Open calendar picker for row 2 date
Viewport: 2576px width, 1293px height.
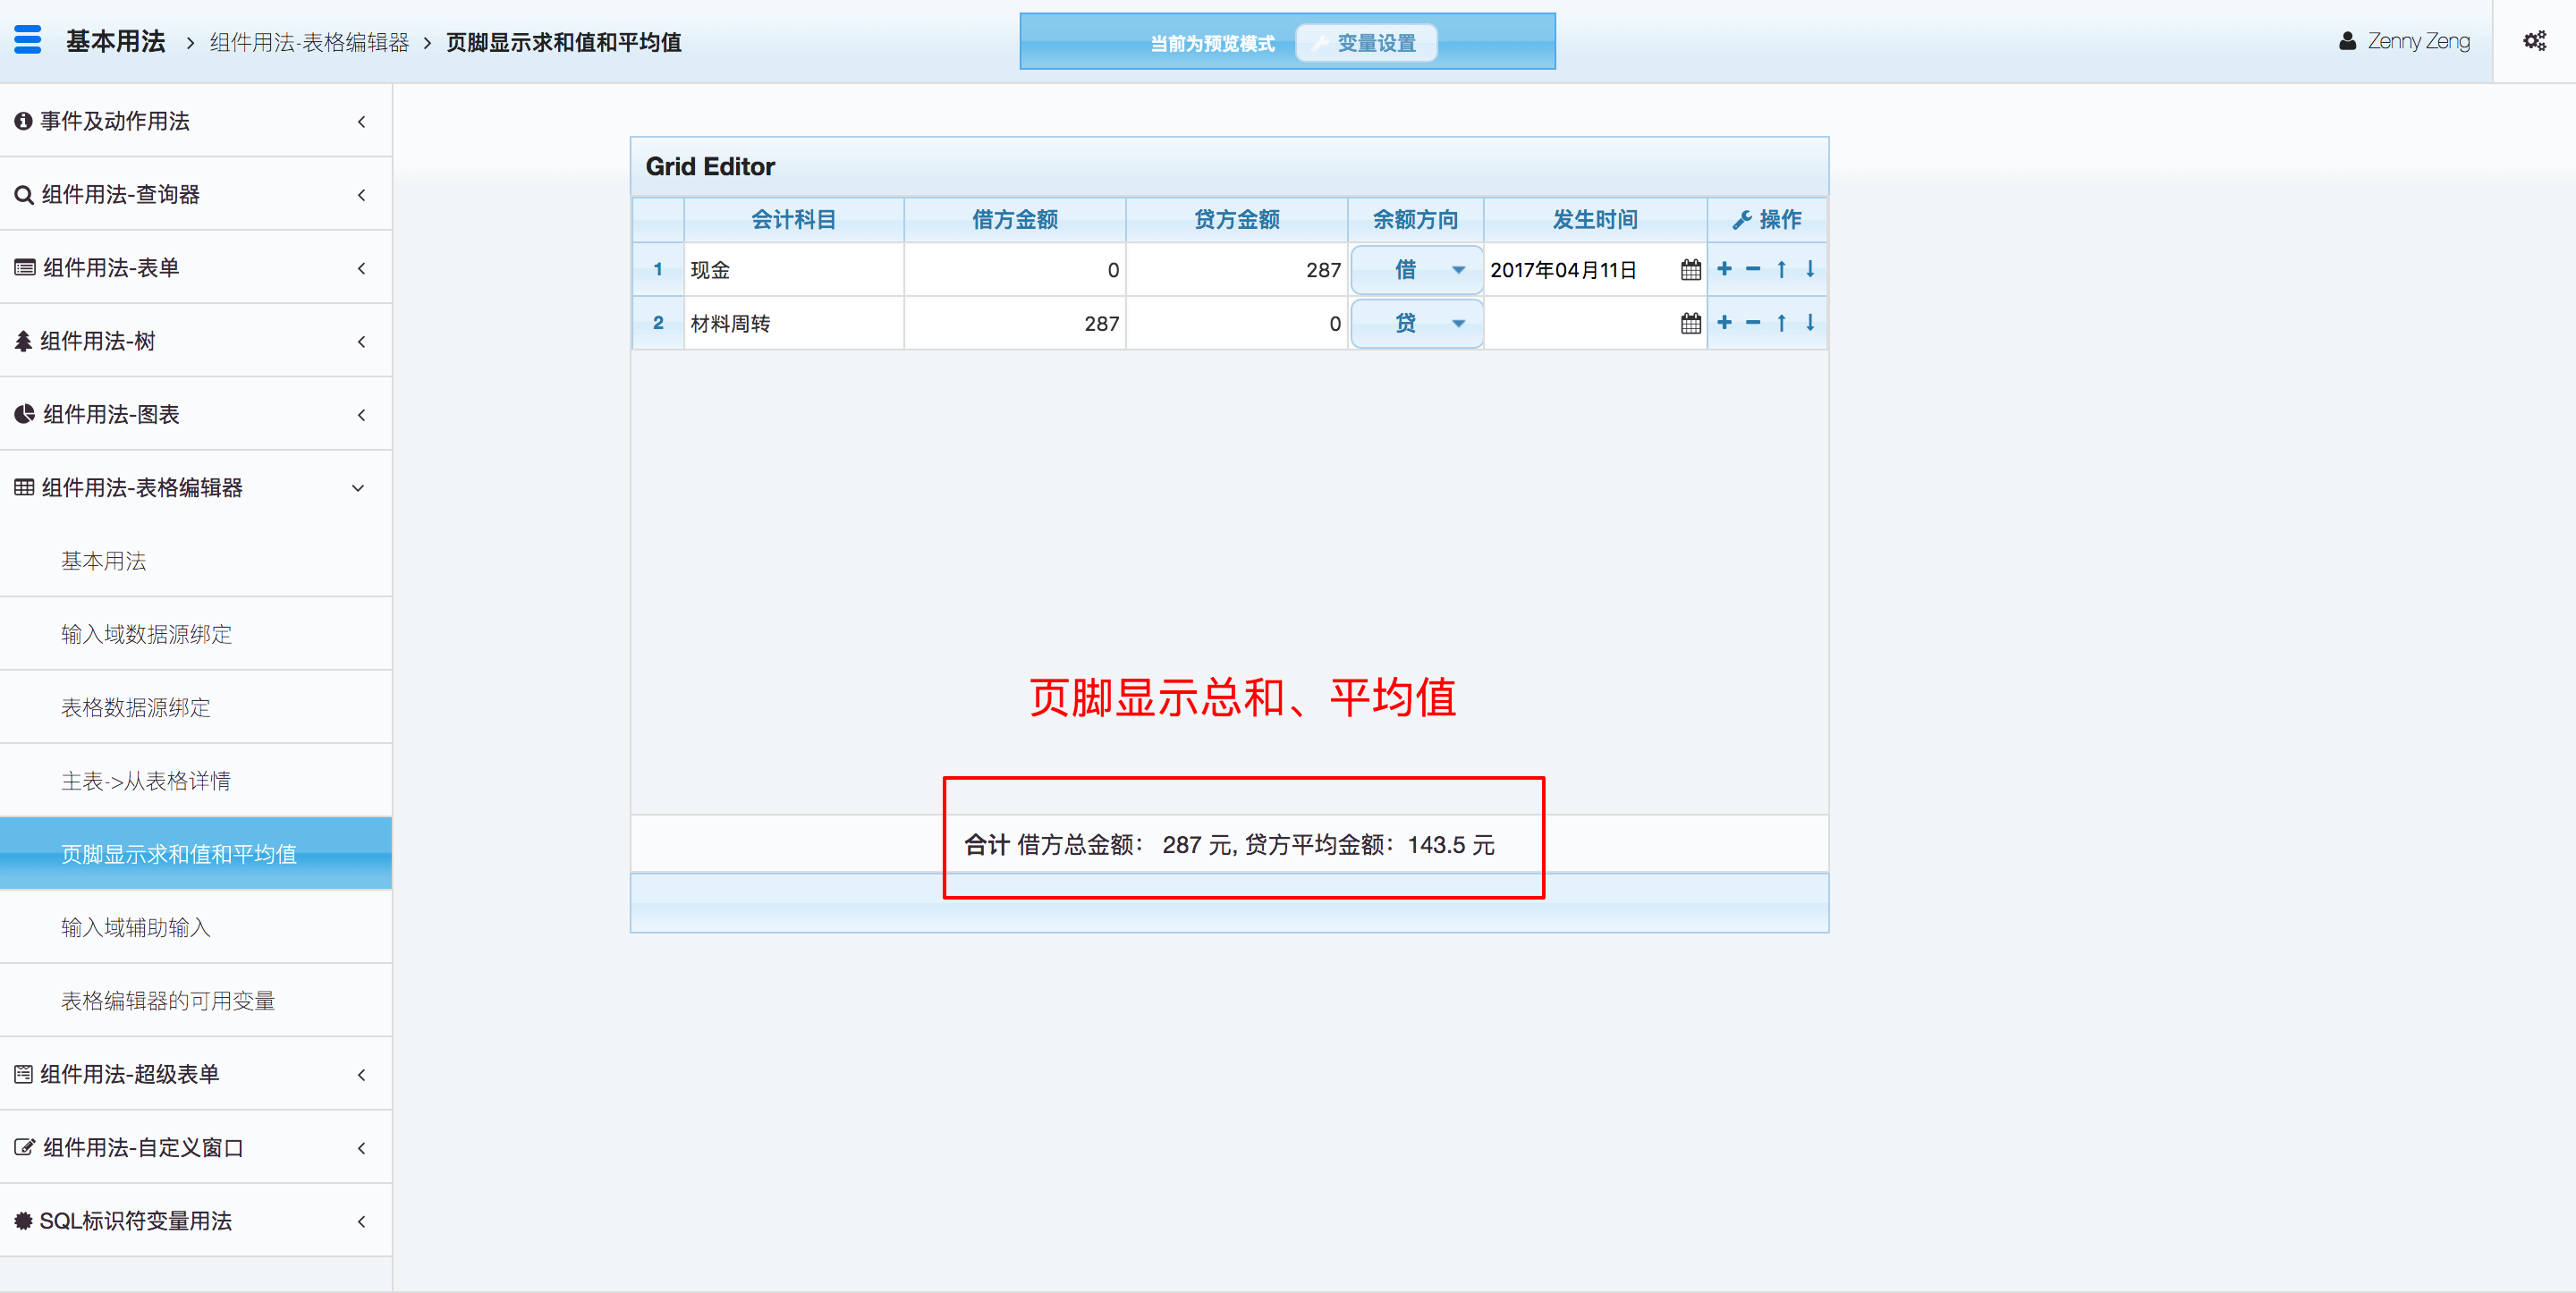1690,323
